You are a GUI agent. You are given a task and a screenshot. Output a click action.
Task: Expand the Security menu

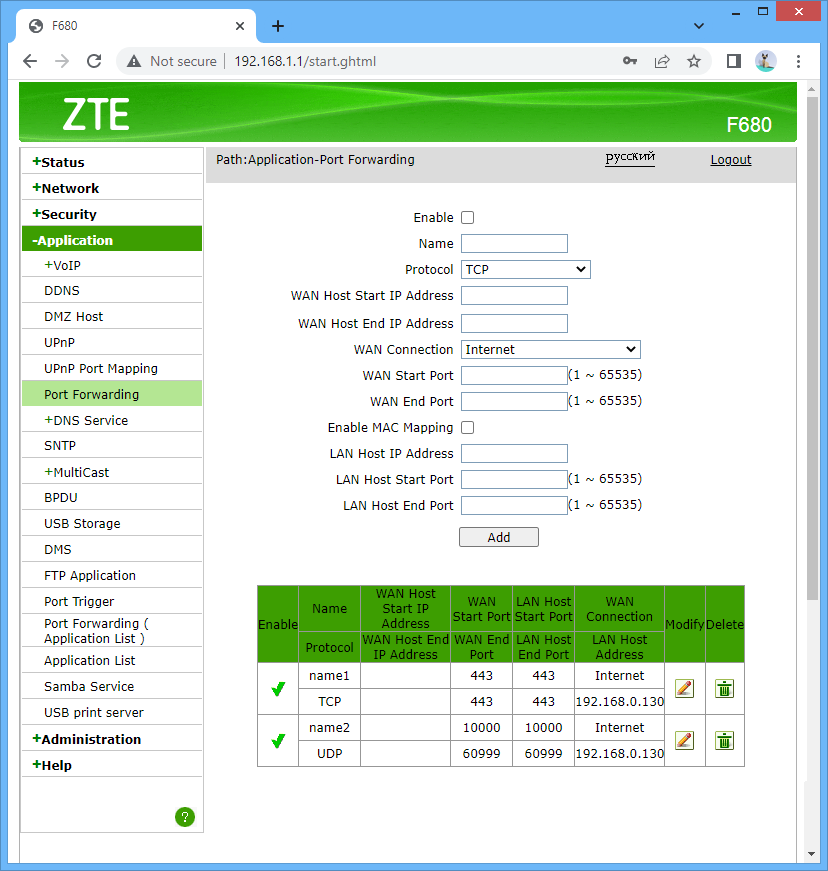pos(64,214)
